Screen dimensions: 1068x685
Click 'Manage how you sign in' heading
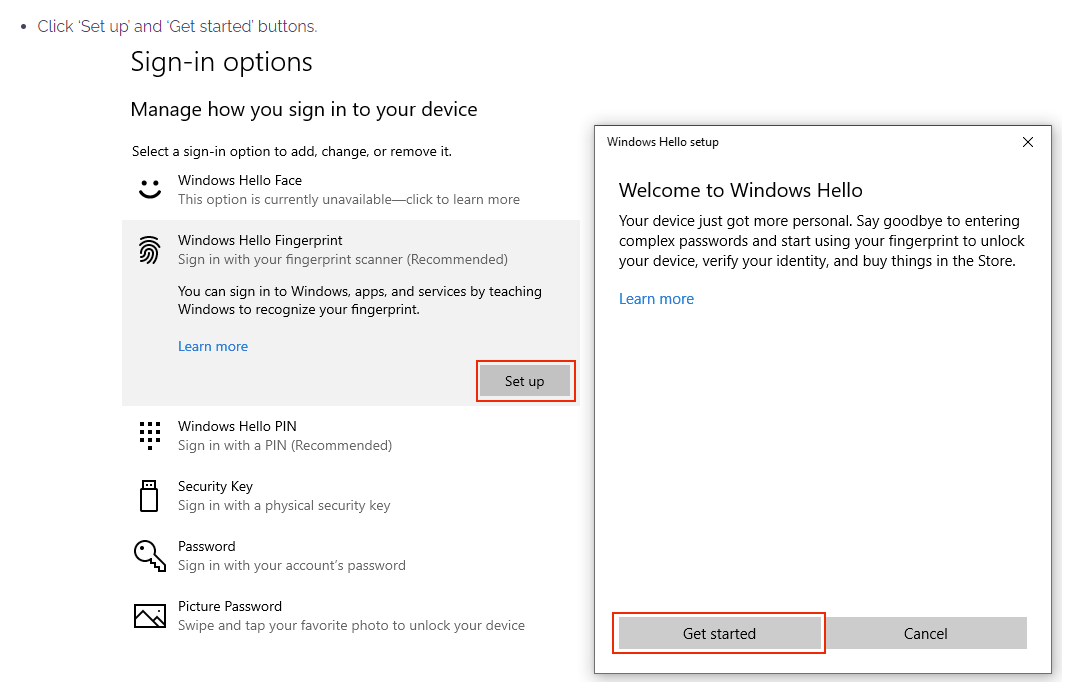point(304,110)
